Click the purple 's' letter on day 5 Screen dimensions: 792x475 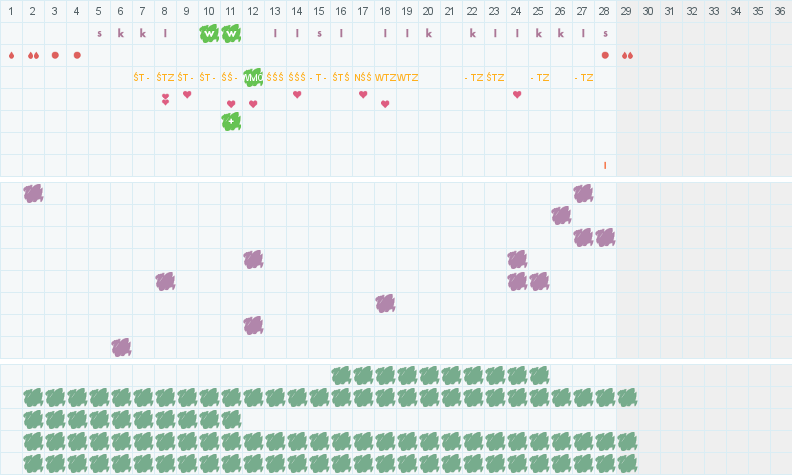tap(99, 33)
